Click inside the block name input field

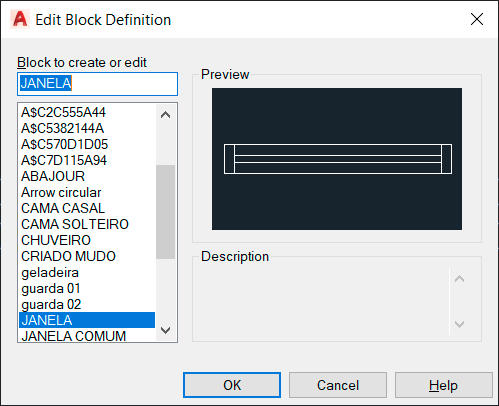[x=97, y=84]
